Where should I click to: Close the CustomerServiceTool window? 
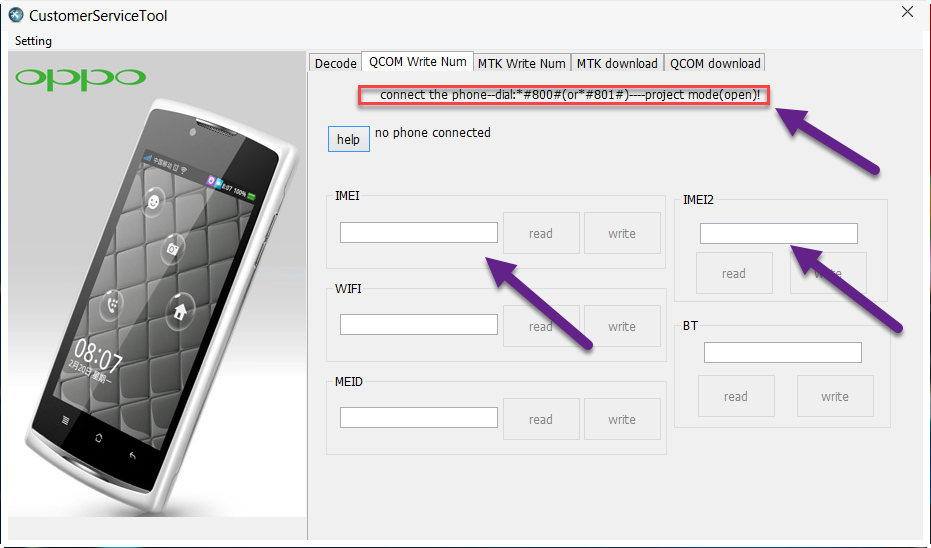907,12
